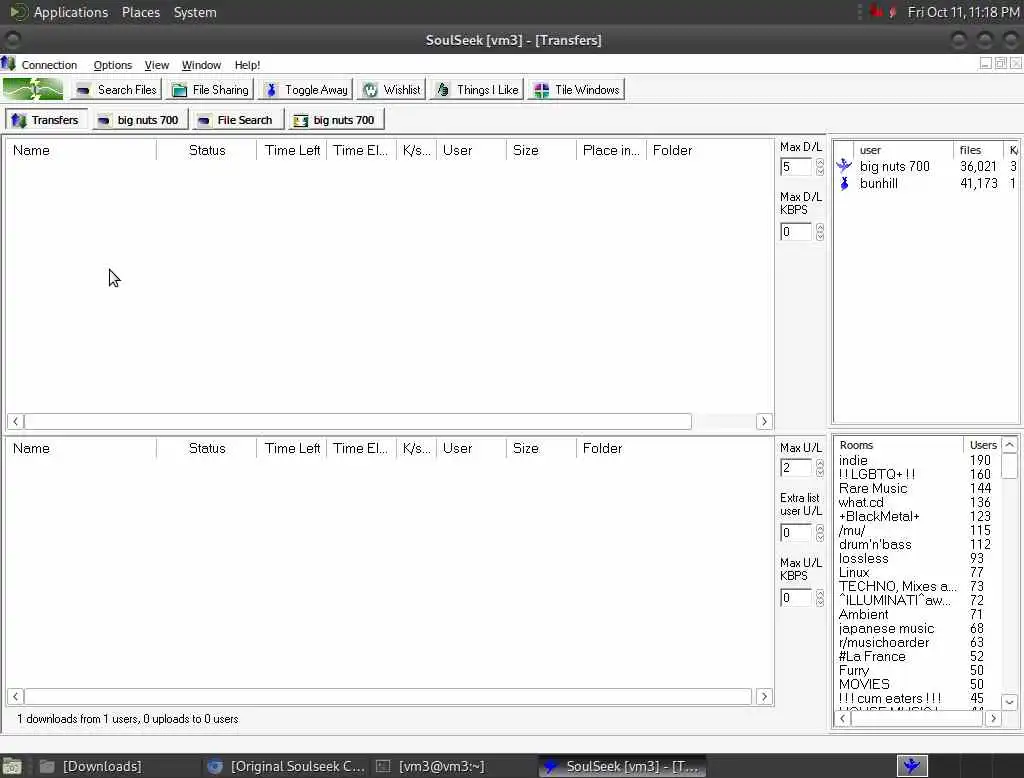Click downloads pane scroll right arrow
This screenshot has width=1024, height=778.
coord(764,421)
